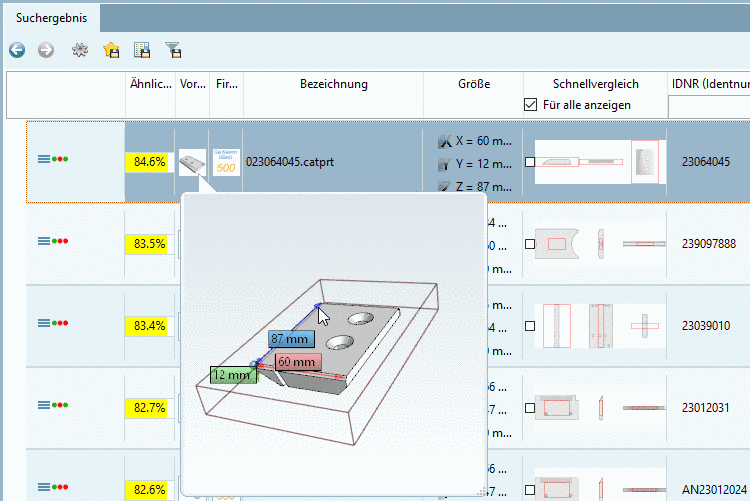Click the Fir... column header
750x501 pixels.
[227, 84]
